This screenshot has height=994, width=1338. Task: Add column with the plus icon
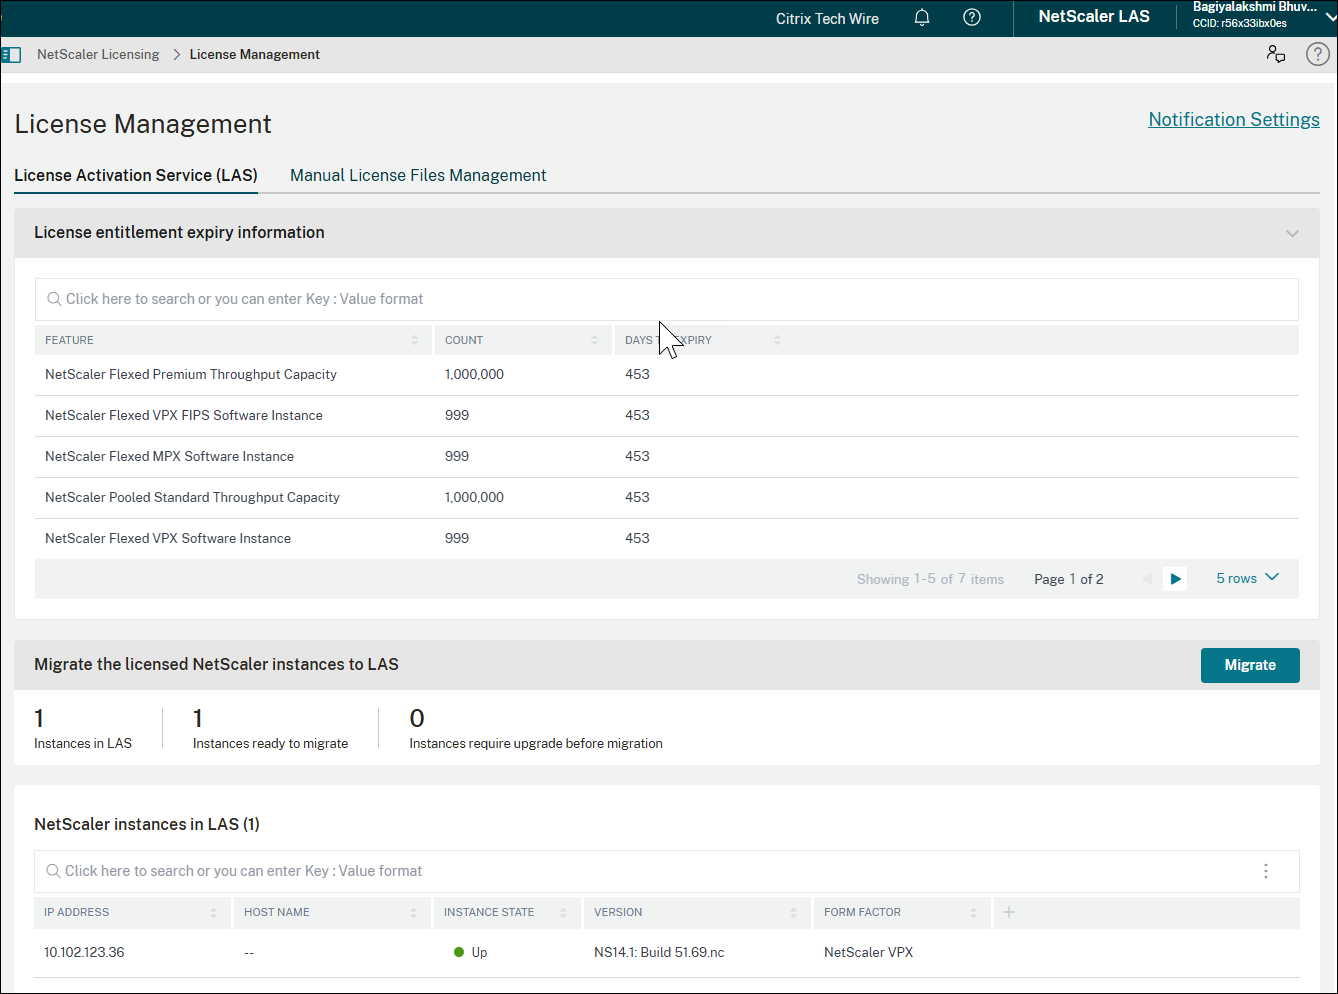click(x=1009, y=912)
